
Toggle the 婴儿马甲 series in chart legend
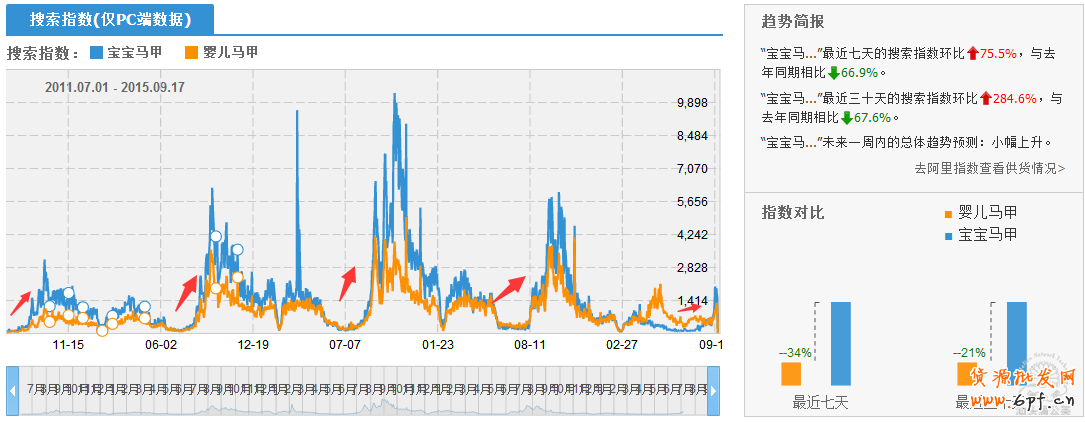coord(230,52)
